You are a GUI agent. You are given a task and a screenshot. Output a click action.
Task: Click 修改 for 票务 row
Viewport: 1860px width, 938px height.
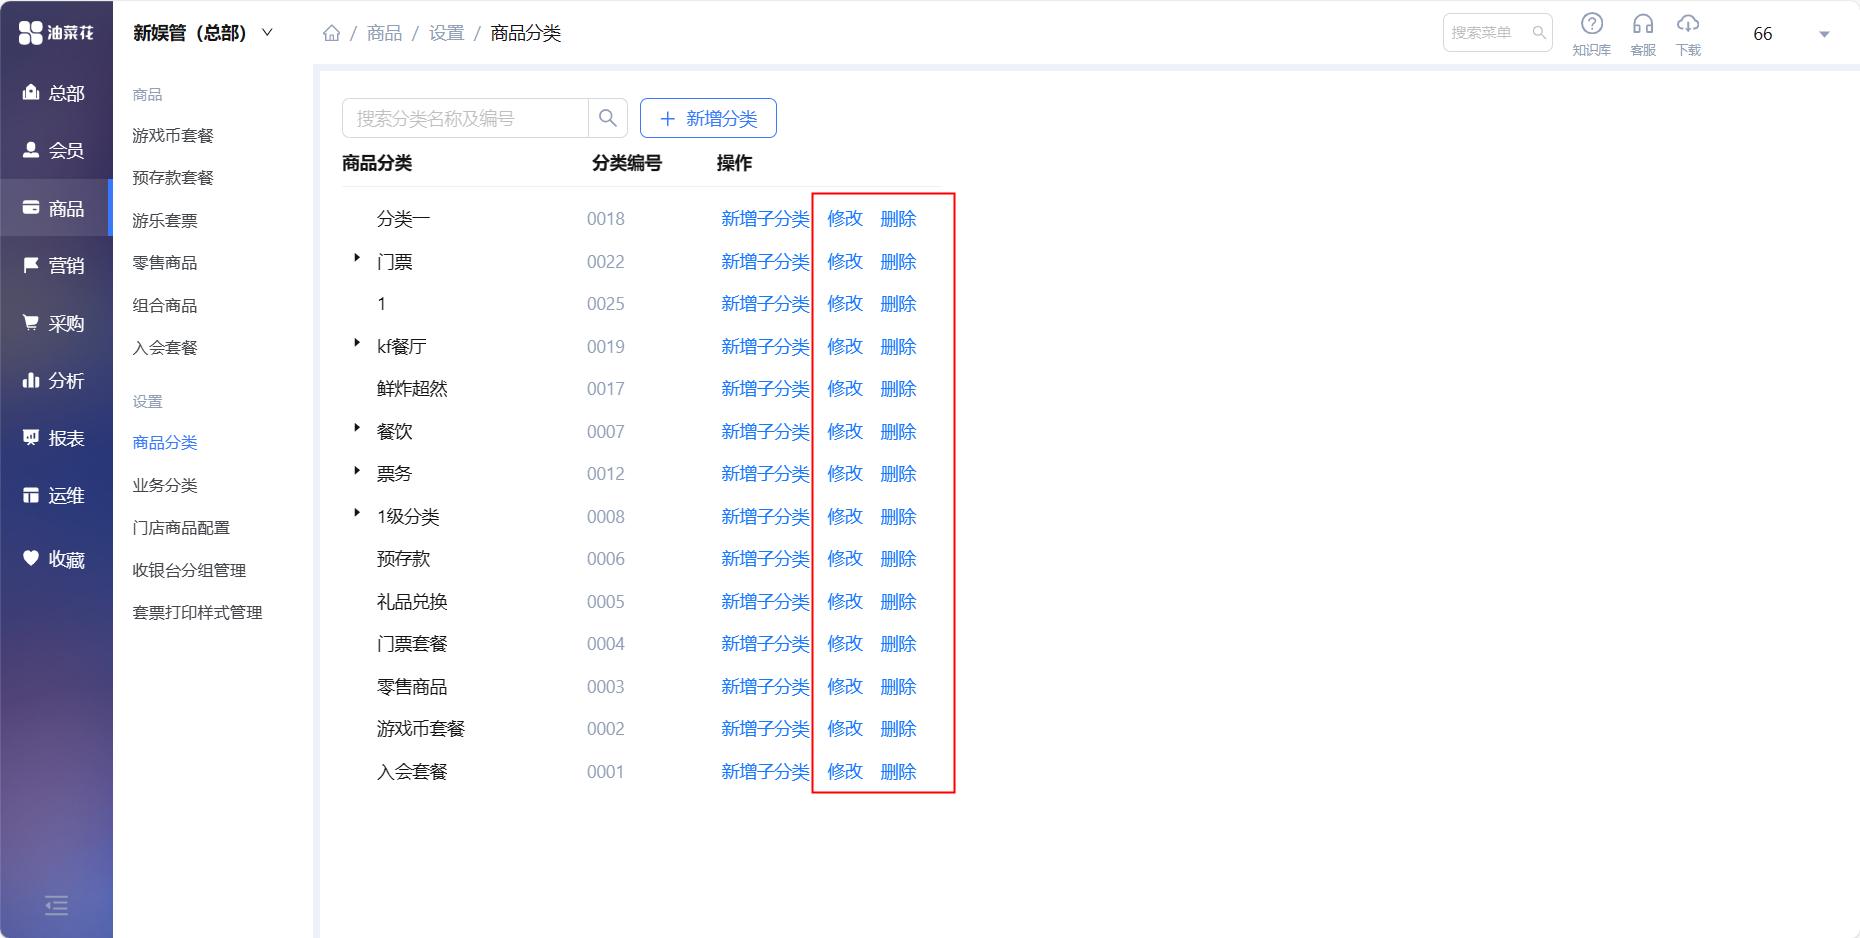pyautogui.click(x=845, y=474)
